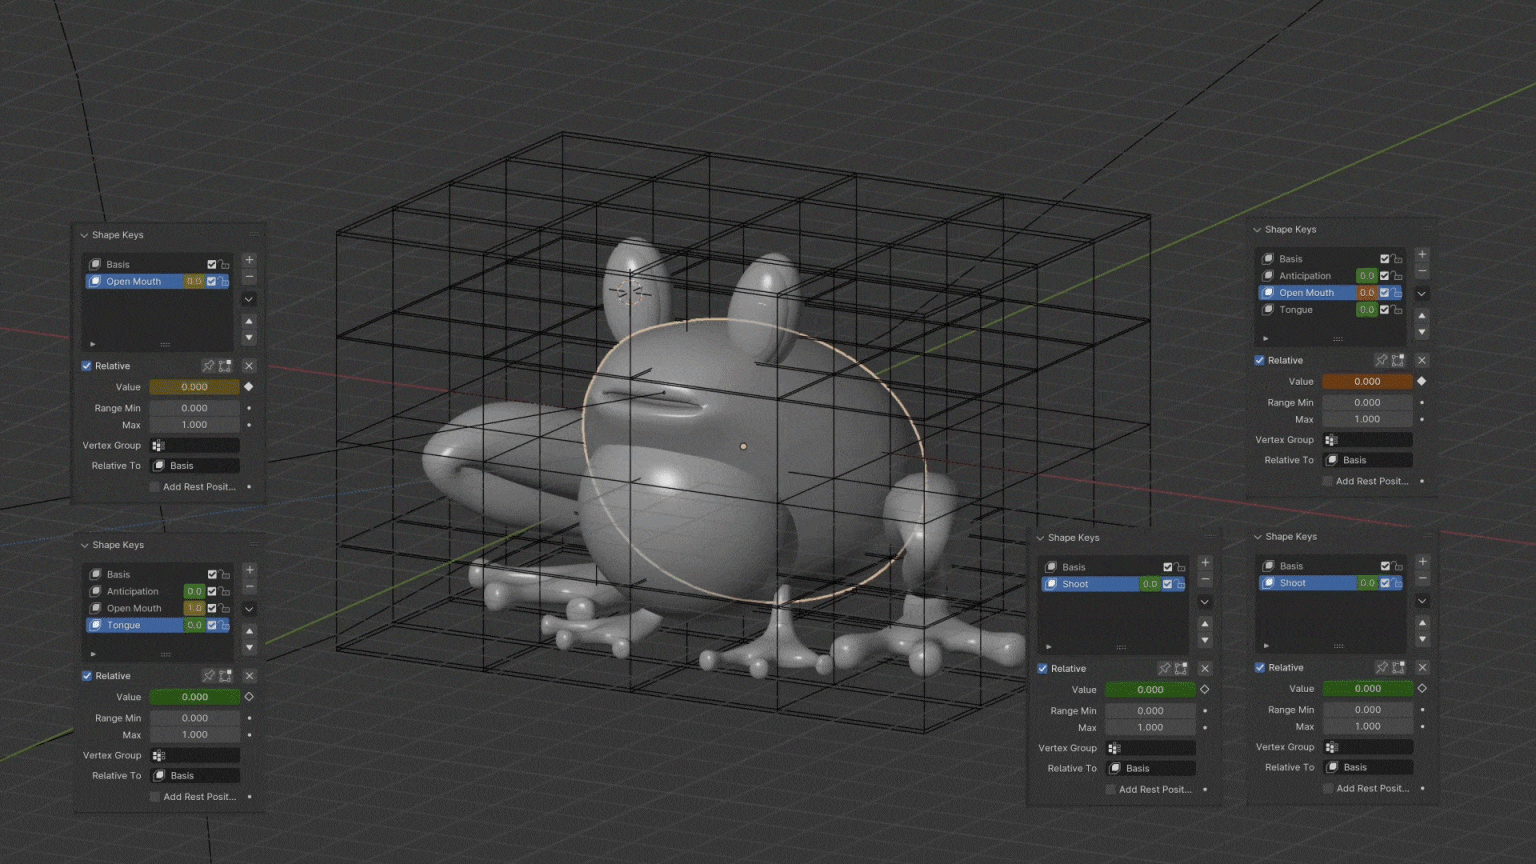Select Open Mouth in the Tongue-selected panel list
Screen dimensions: 1536x864
coord(134,608)
